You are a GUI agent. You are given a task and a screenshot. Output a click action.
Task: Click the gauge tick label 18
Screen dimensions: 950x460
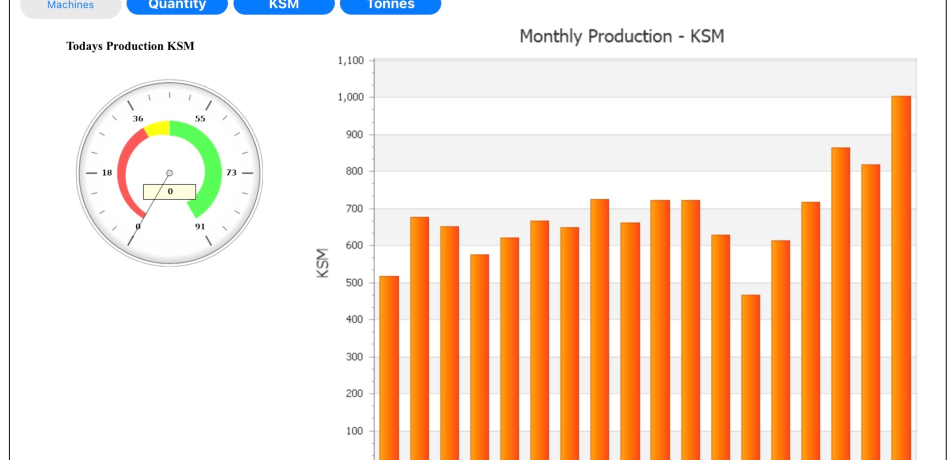point(107,173)
